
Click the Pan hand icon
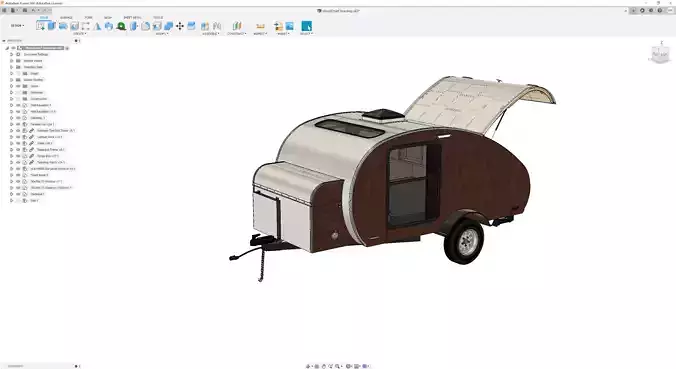pos(324,366)
